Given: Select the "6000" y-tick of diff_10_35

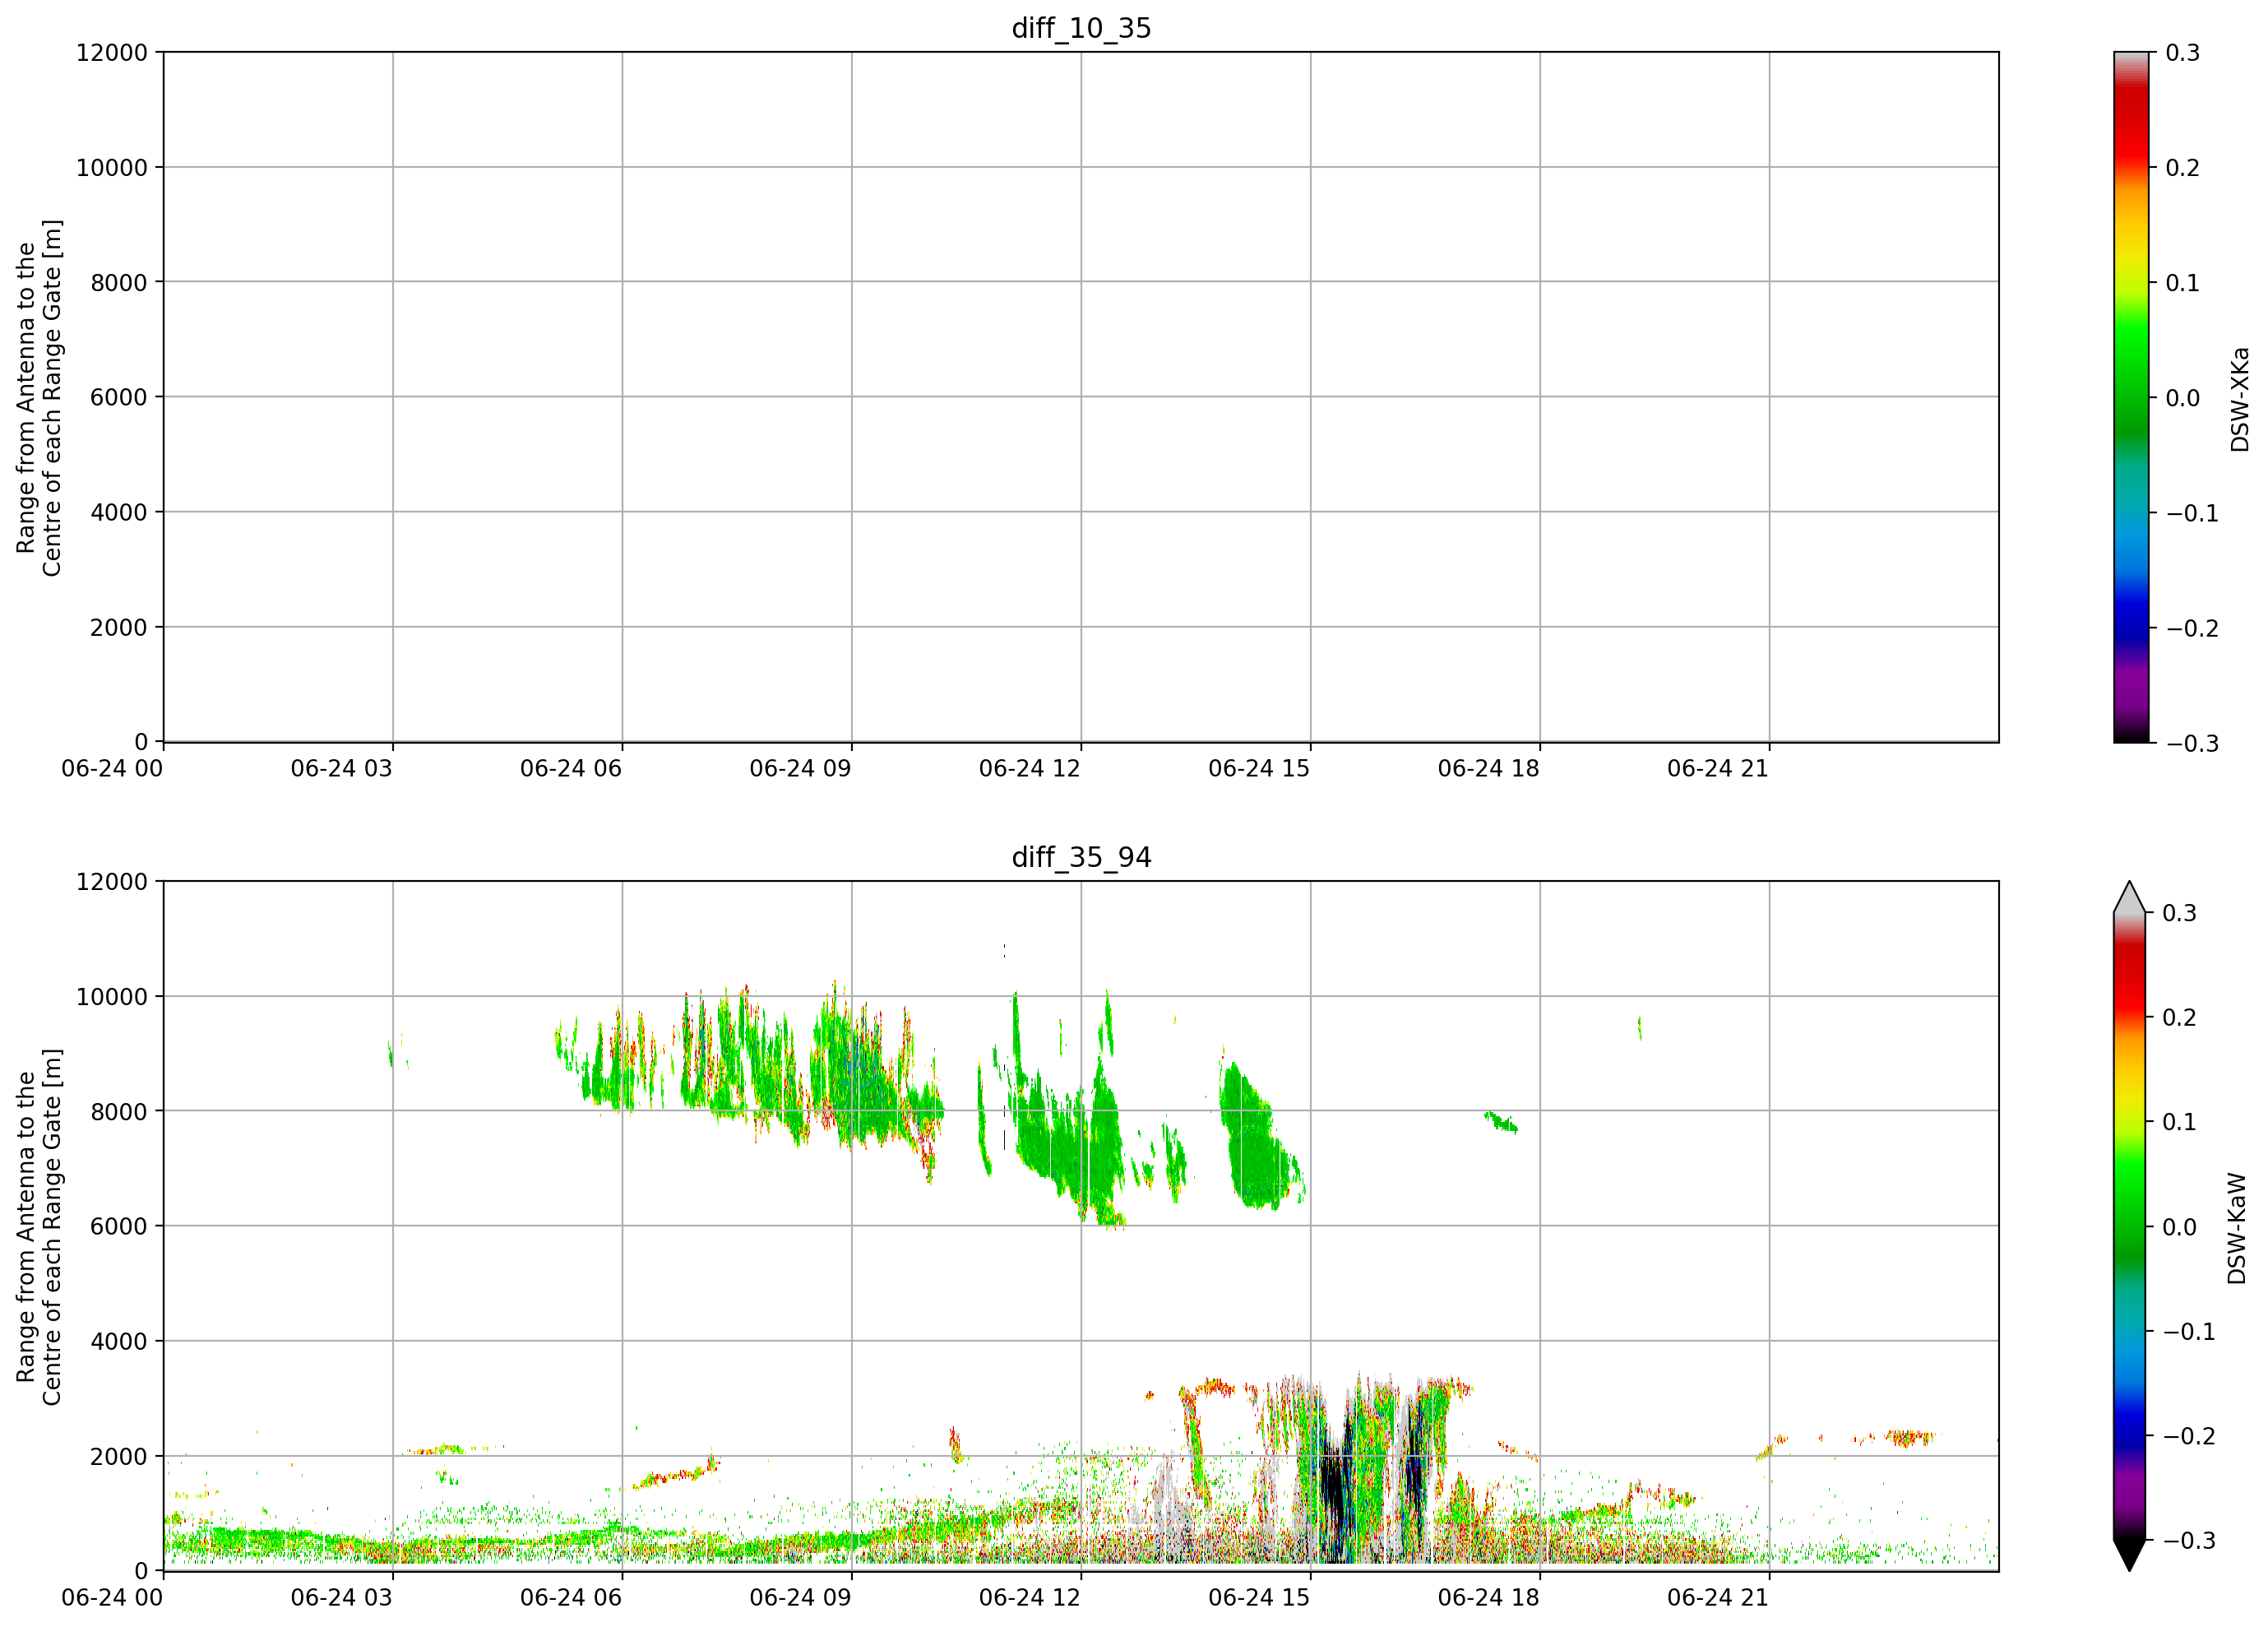Looking at the screenshot, I should tap(119, 397).
